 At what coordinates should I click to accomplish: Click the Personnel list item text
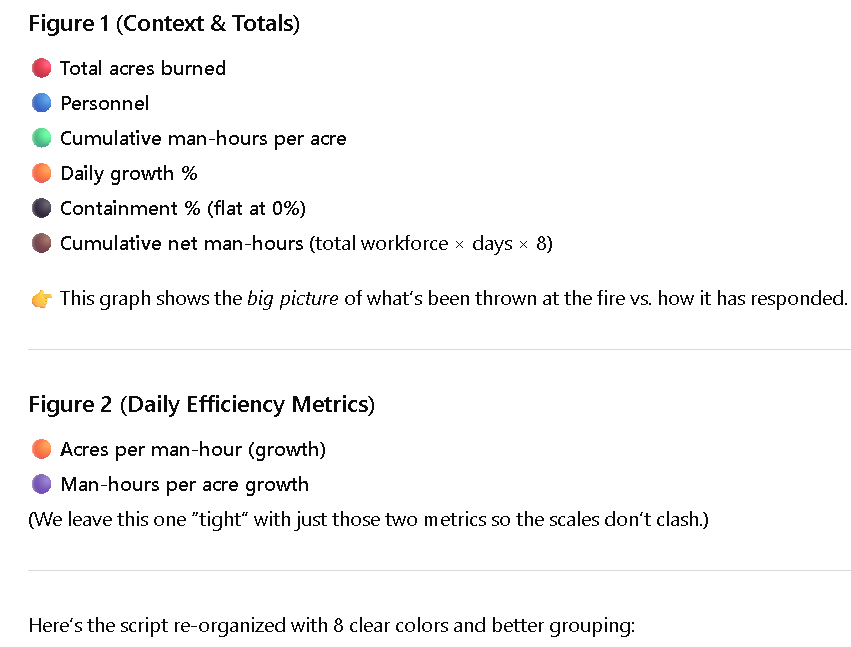(x=104, y=103)
